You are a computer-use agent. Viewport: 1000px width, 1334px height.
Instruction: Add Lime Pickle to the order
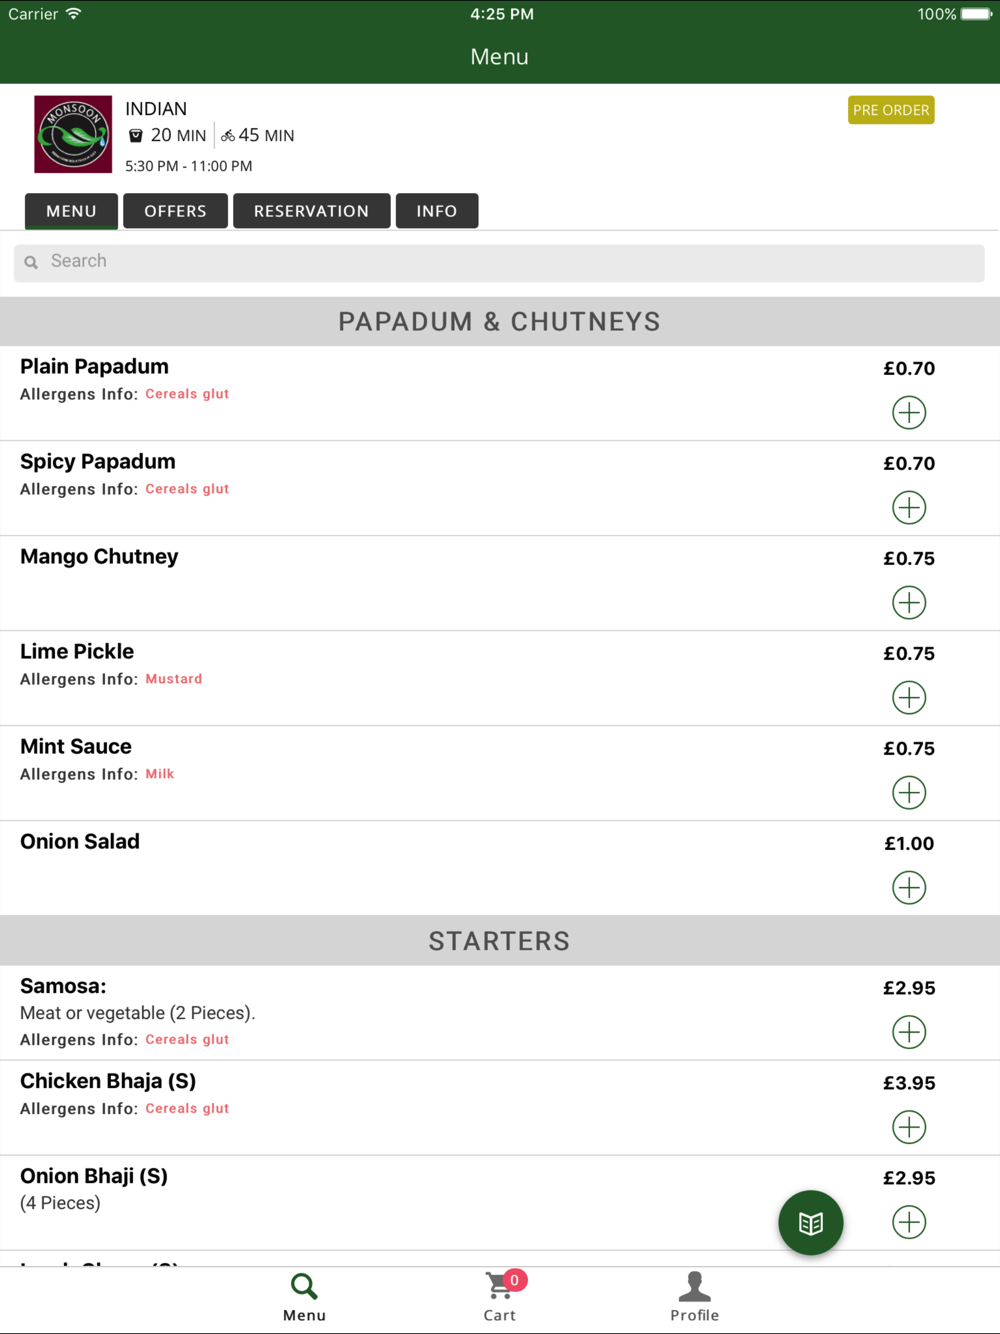click(x=909, y=697)
